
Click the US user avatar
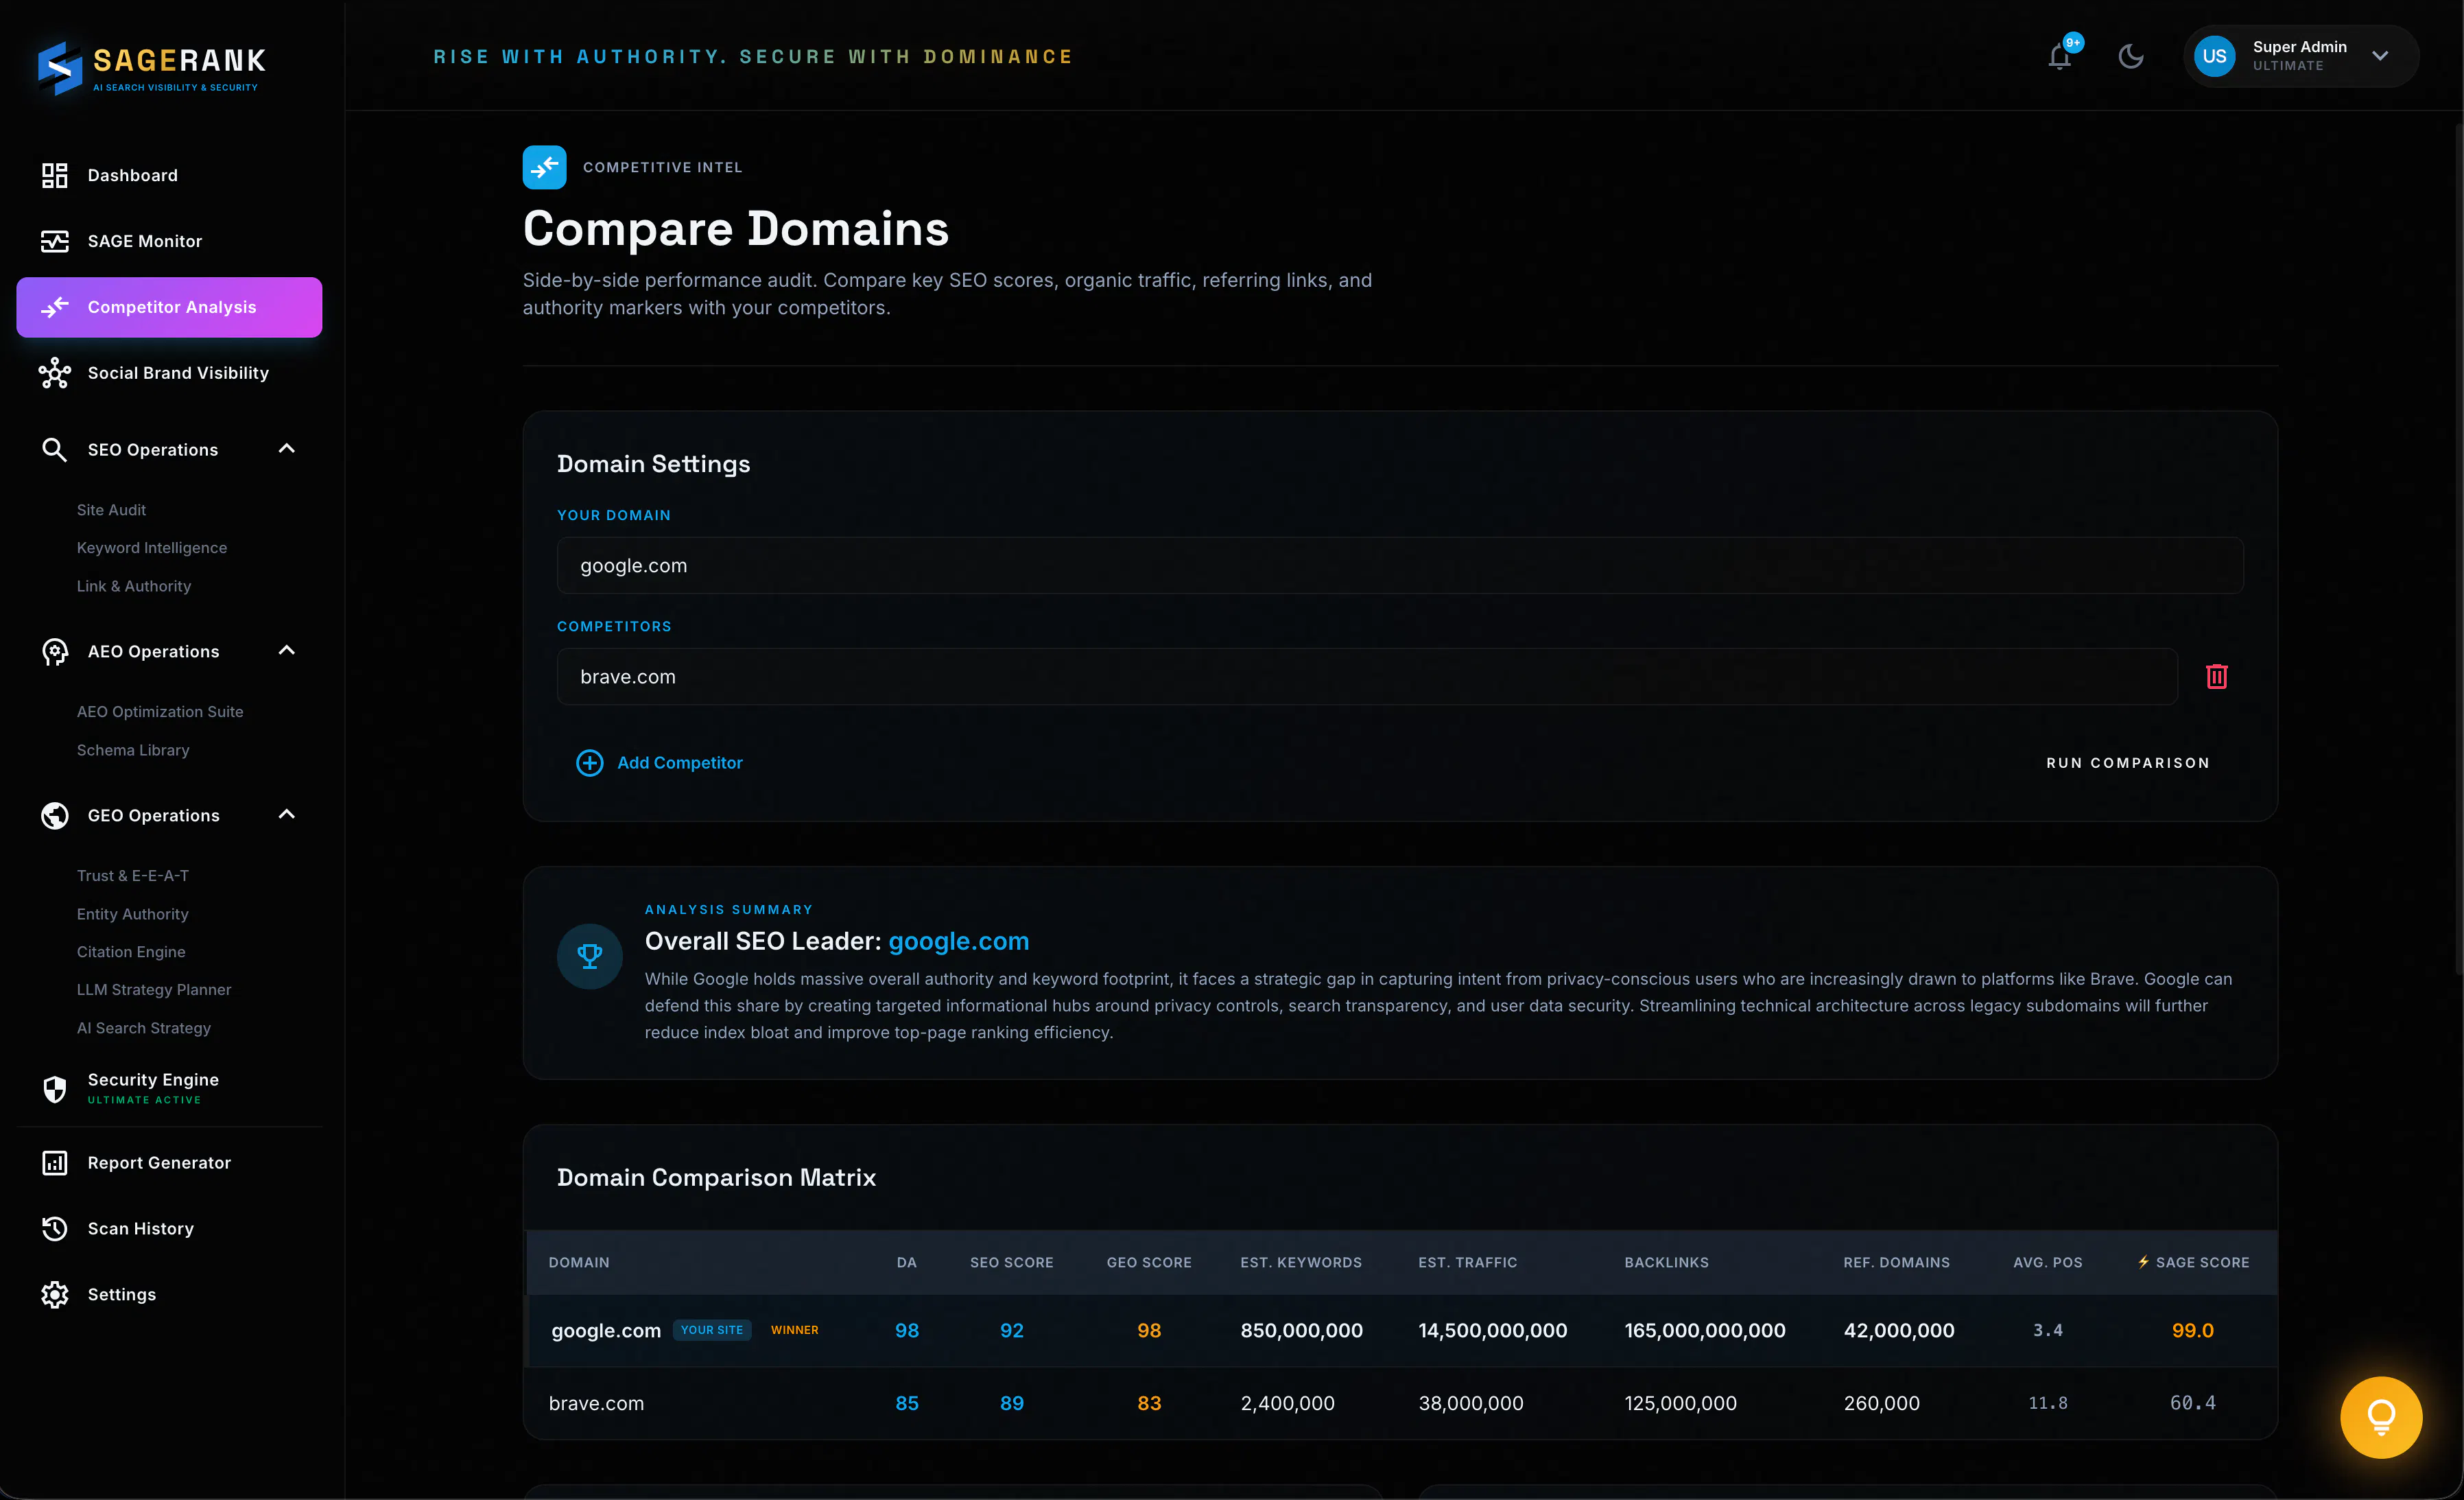pos(2214,57)
